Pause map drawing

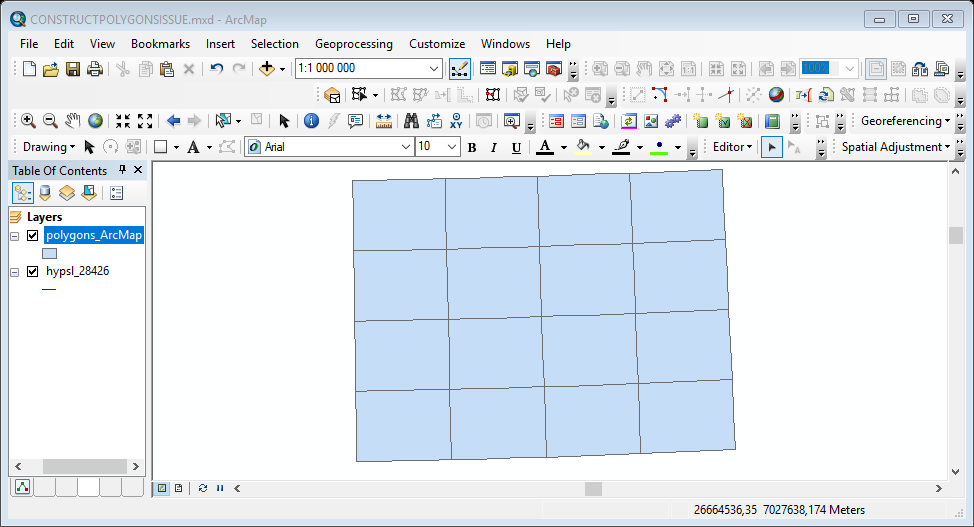point(220,488)
